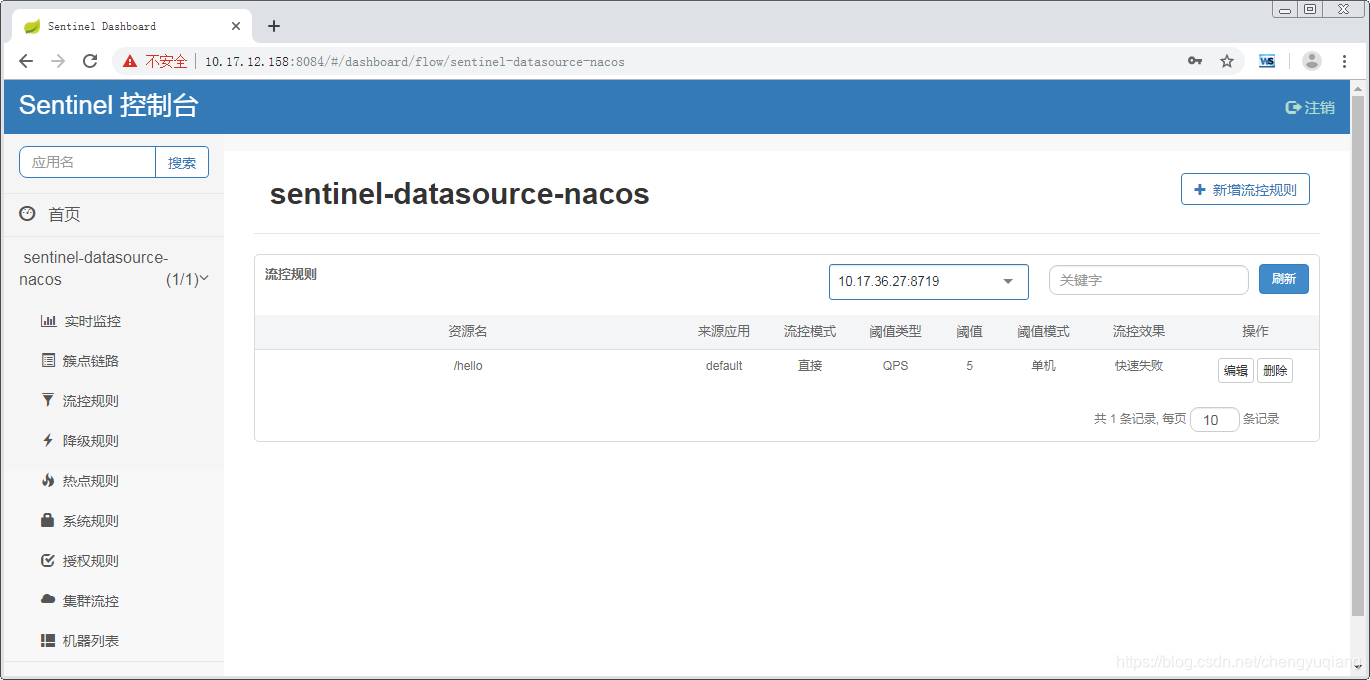This screenshot has height=680, width=1370.
Task: Click the insecure warning triangle icon
Action: coord(130,61)
